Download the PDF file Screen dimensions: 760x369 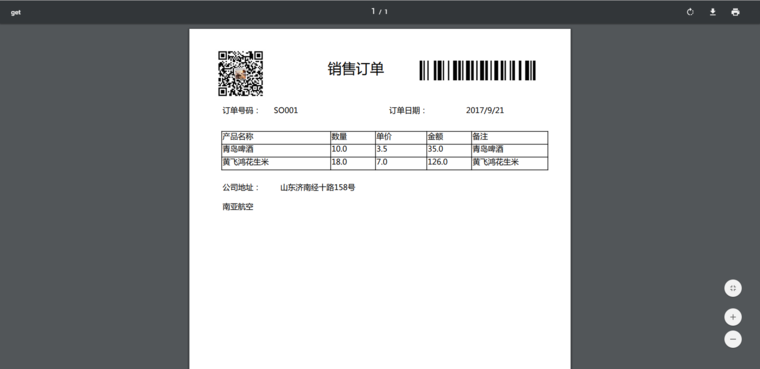tap(712, 12)
